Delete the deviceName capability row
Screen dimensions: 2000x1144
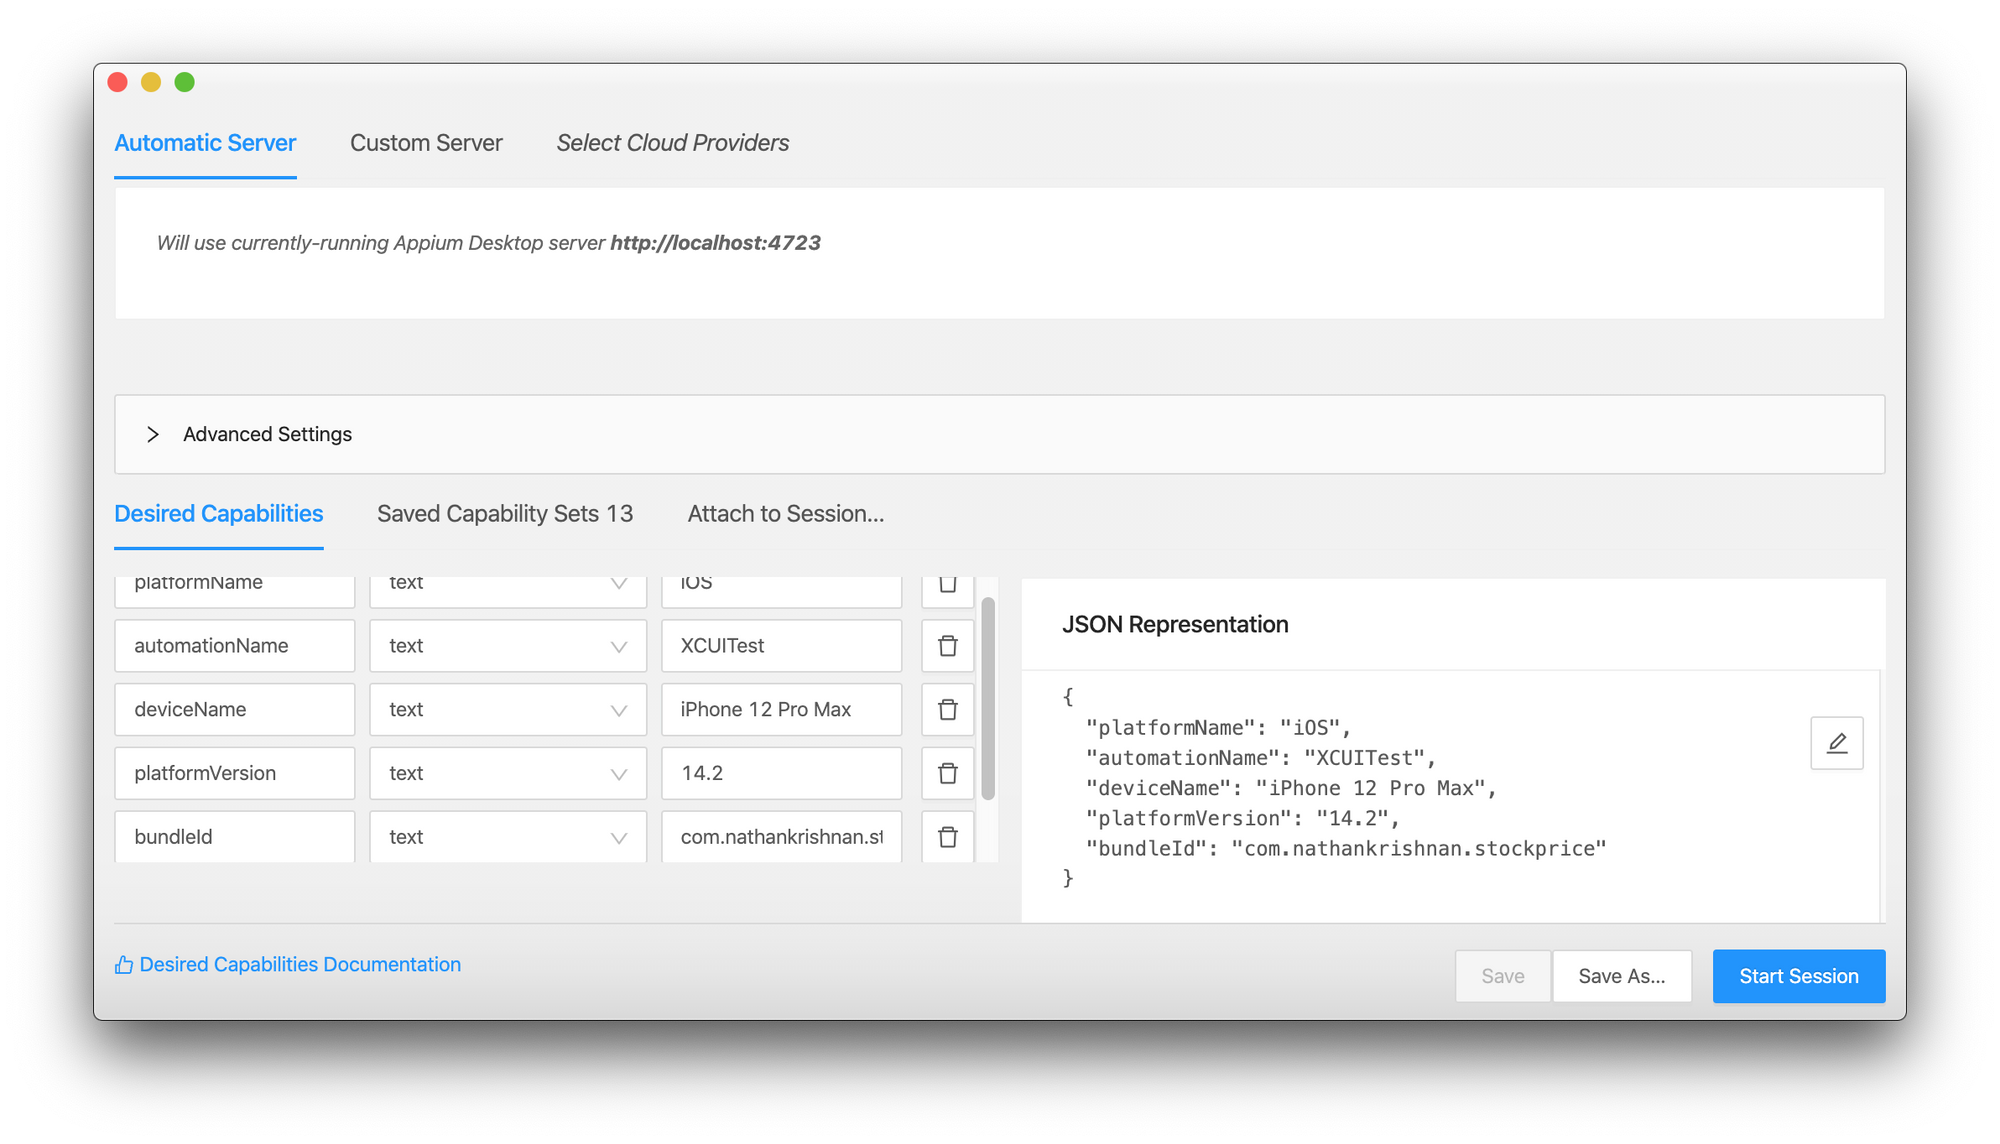pyautogui.click(x=947, y=710)
